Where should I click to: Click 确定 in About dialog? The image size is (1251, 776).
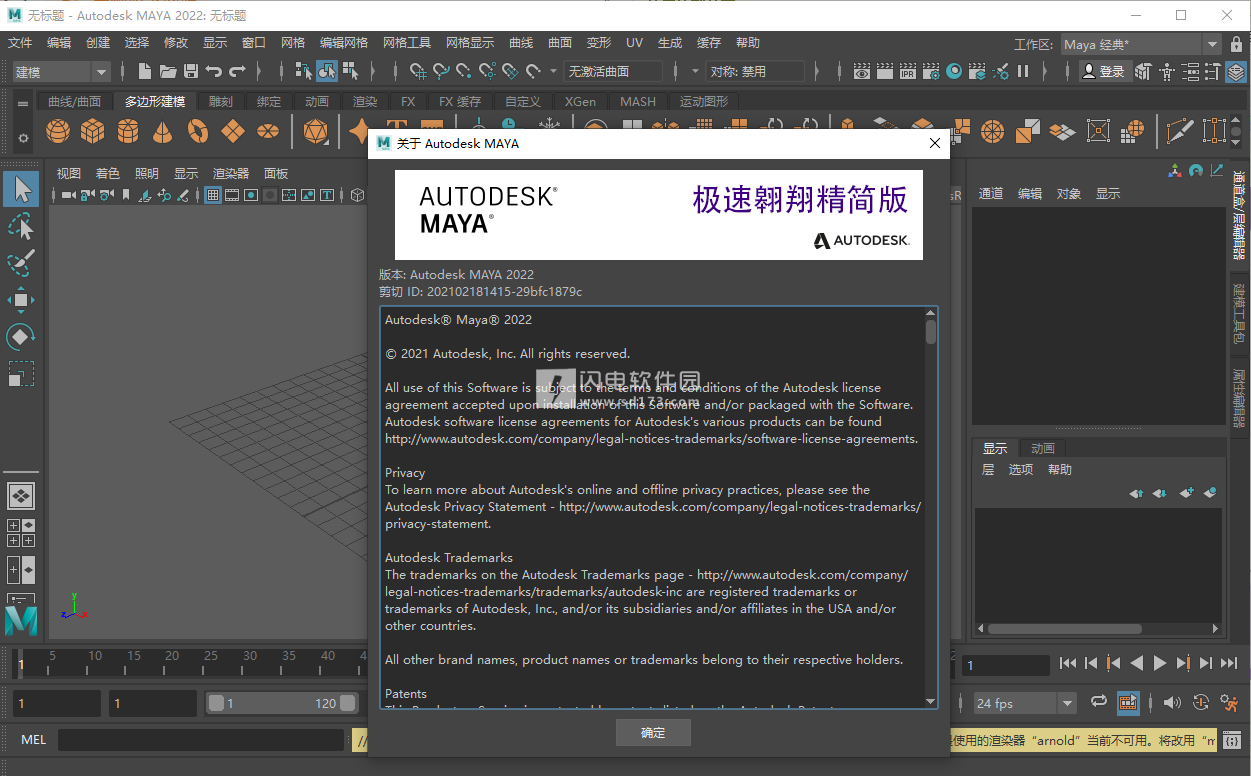[x=653, y=732]
